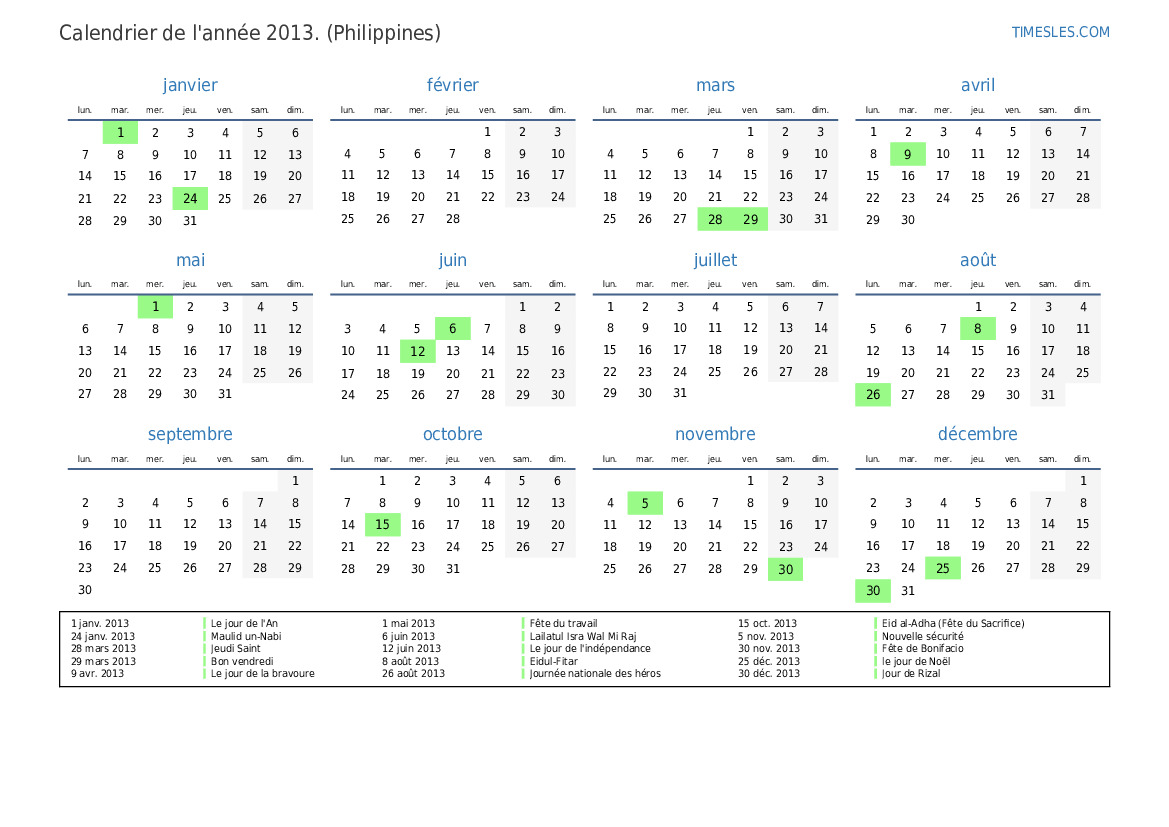Select the septembre month title
Screen dimensions: 1169x827
(190, 434)
